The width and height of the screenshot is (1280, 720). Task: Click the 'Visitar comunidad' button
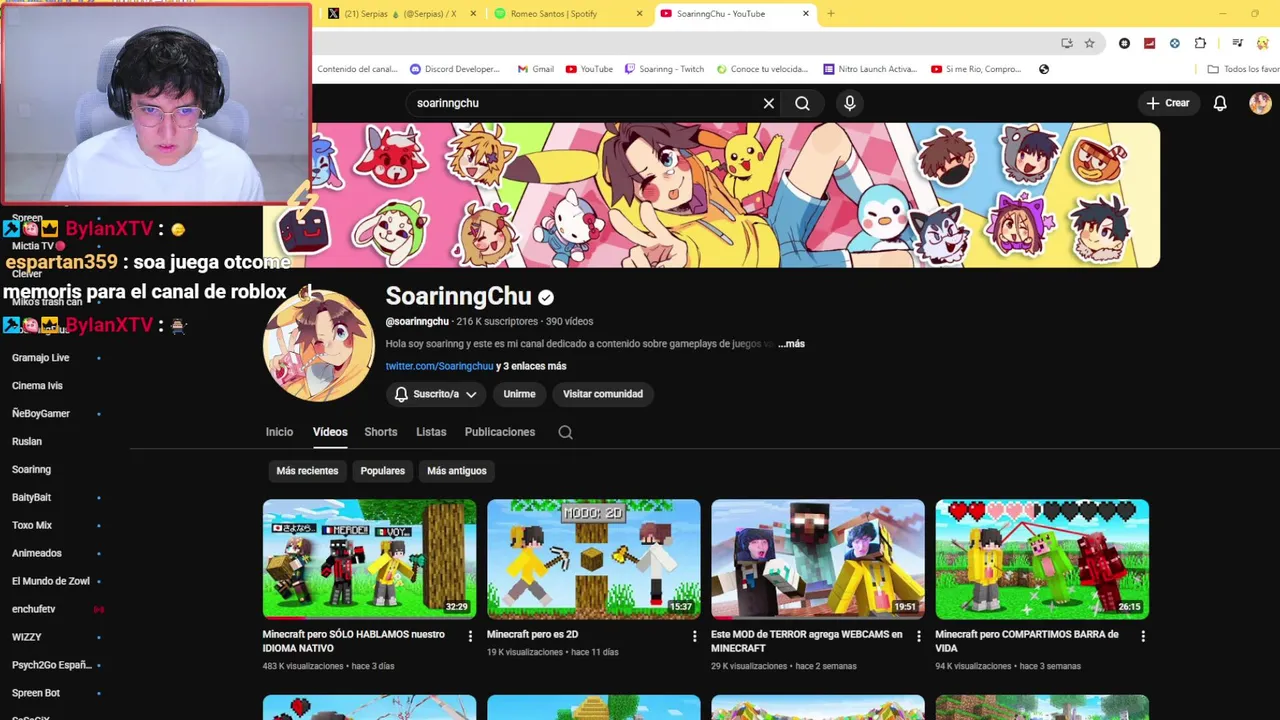603,394
